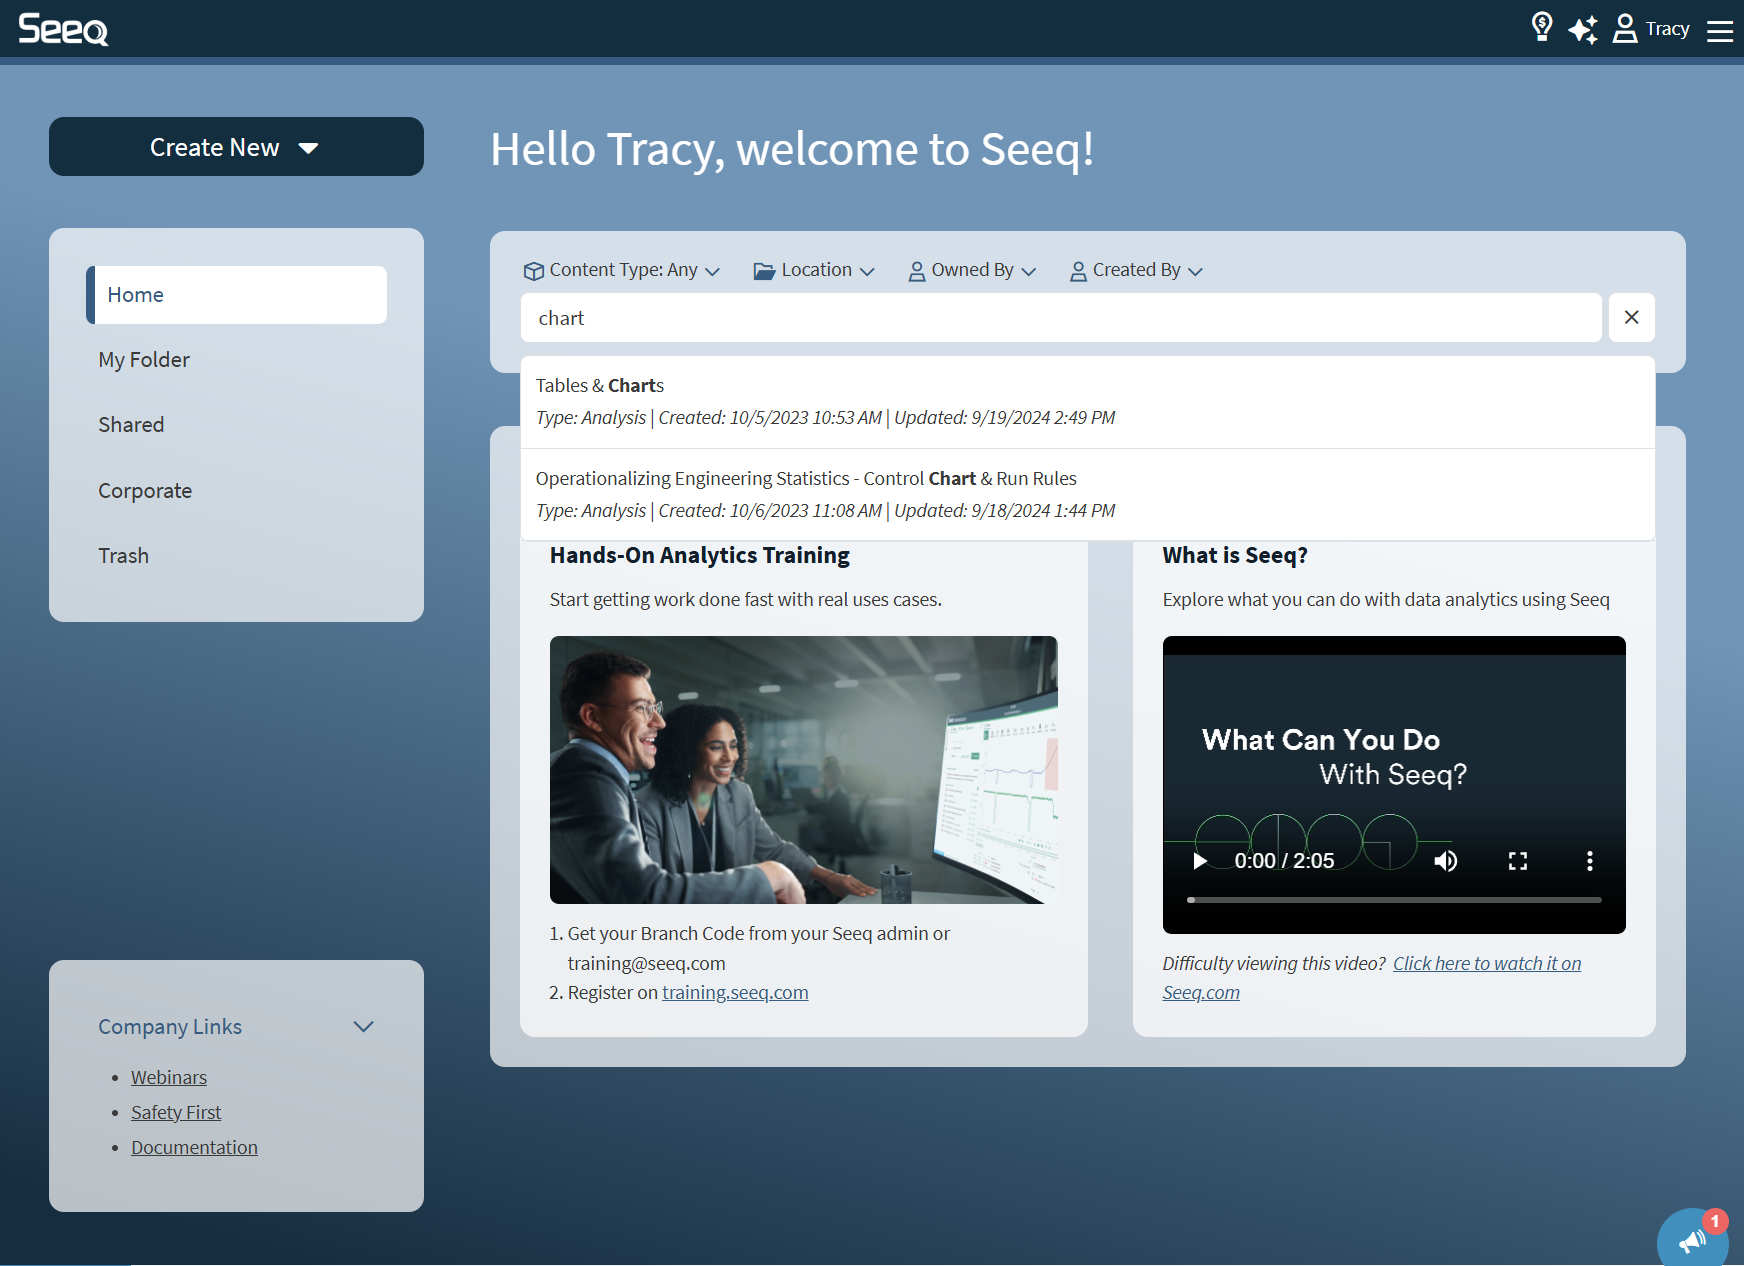Open the Trash section
Image resolution: width=1744 pixels, height=1266 pixels.
click(123, 556)
